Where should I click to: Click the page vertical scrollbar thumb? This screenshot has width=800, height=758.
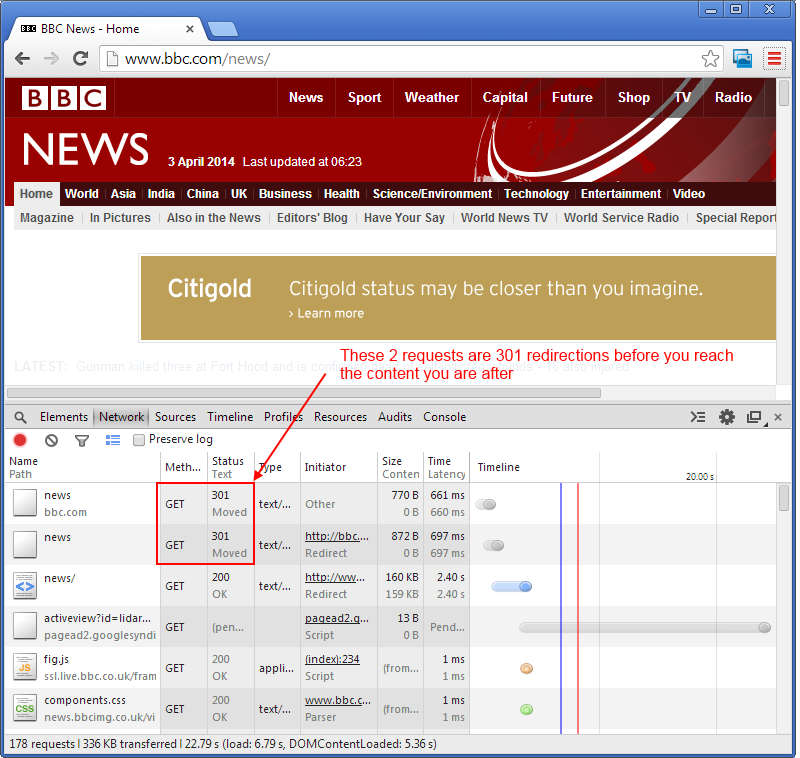[784, 92]
